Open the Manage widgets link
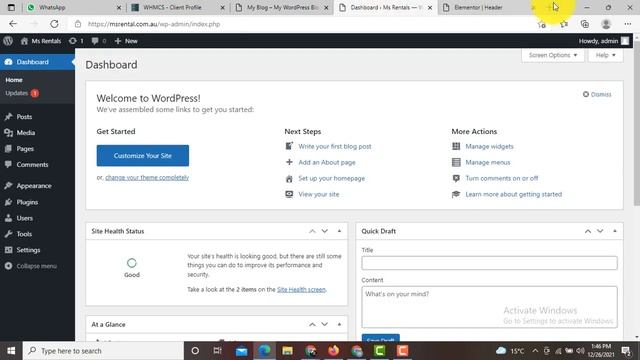 click(x=489, y=146)
